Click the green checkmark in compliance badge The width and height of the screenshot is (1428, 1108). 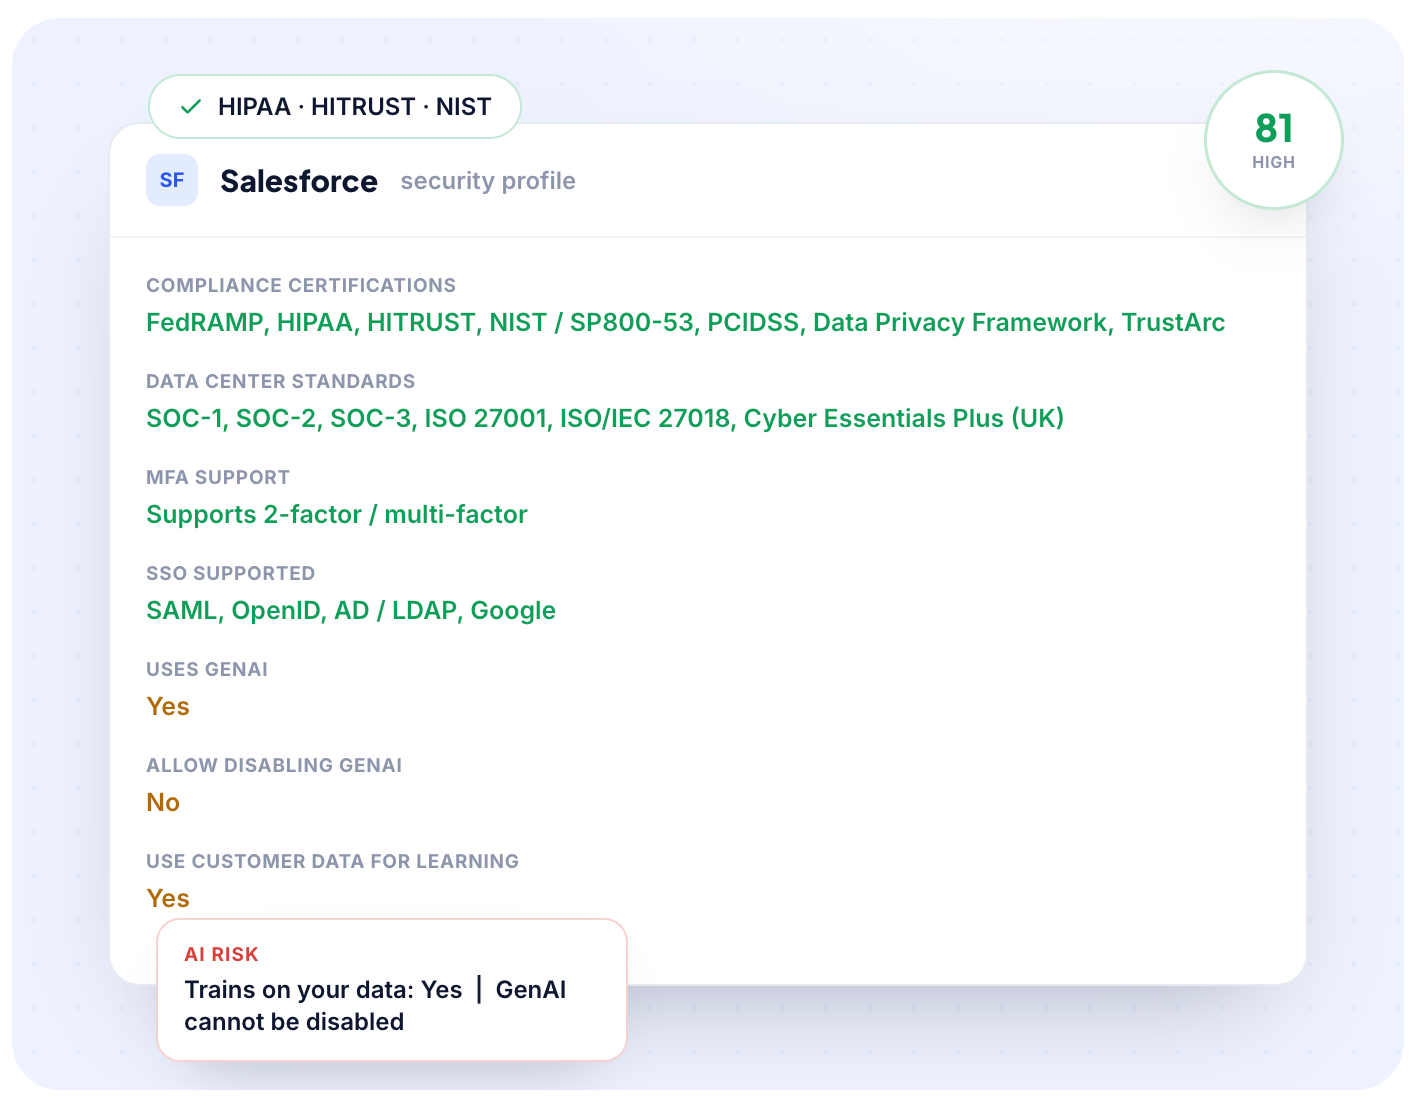click(191, 106)
